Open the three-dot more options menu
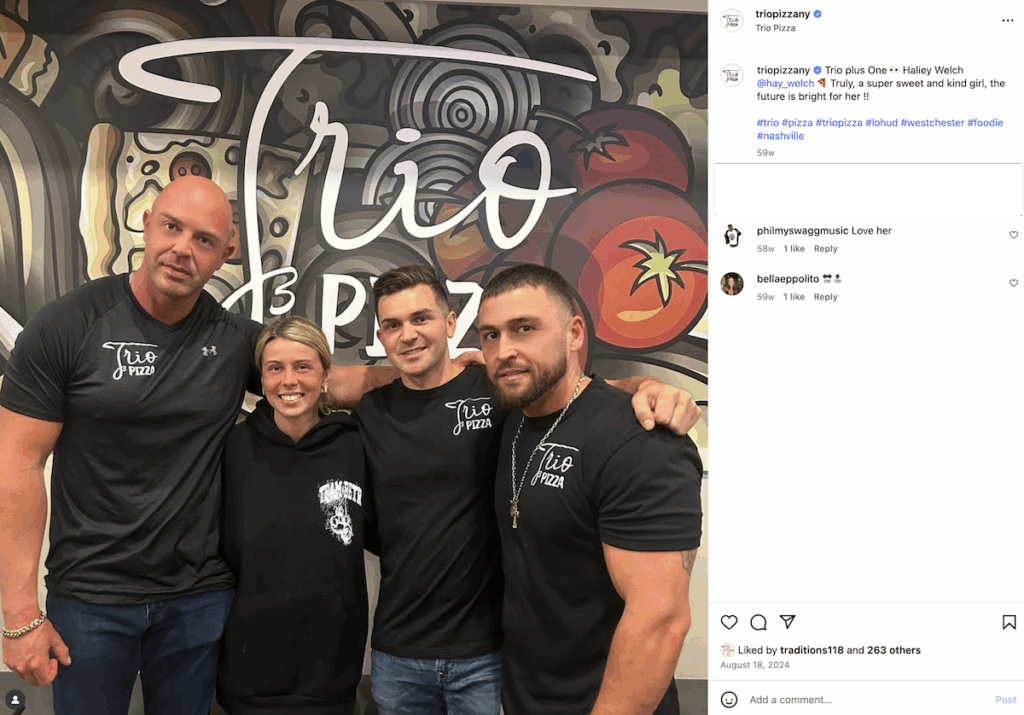Screen dimensions: 1024x715 point(1008,21)
